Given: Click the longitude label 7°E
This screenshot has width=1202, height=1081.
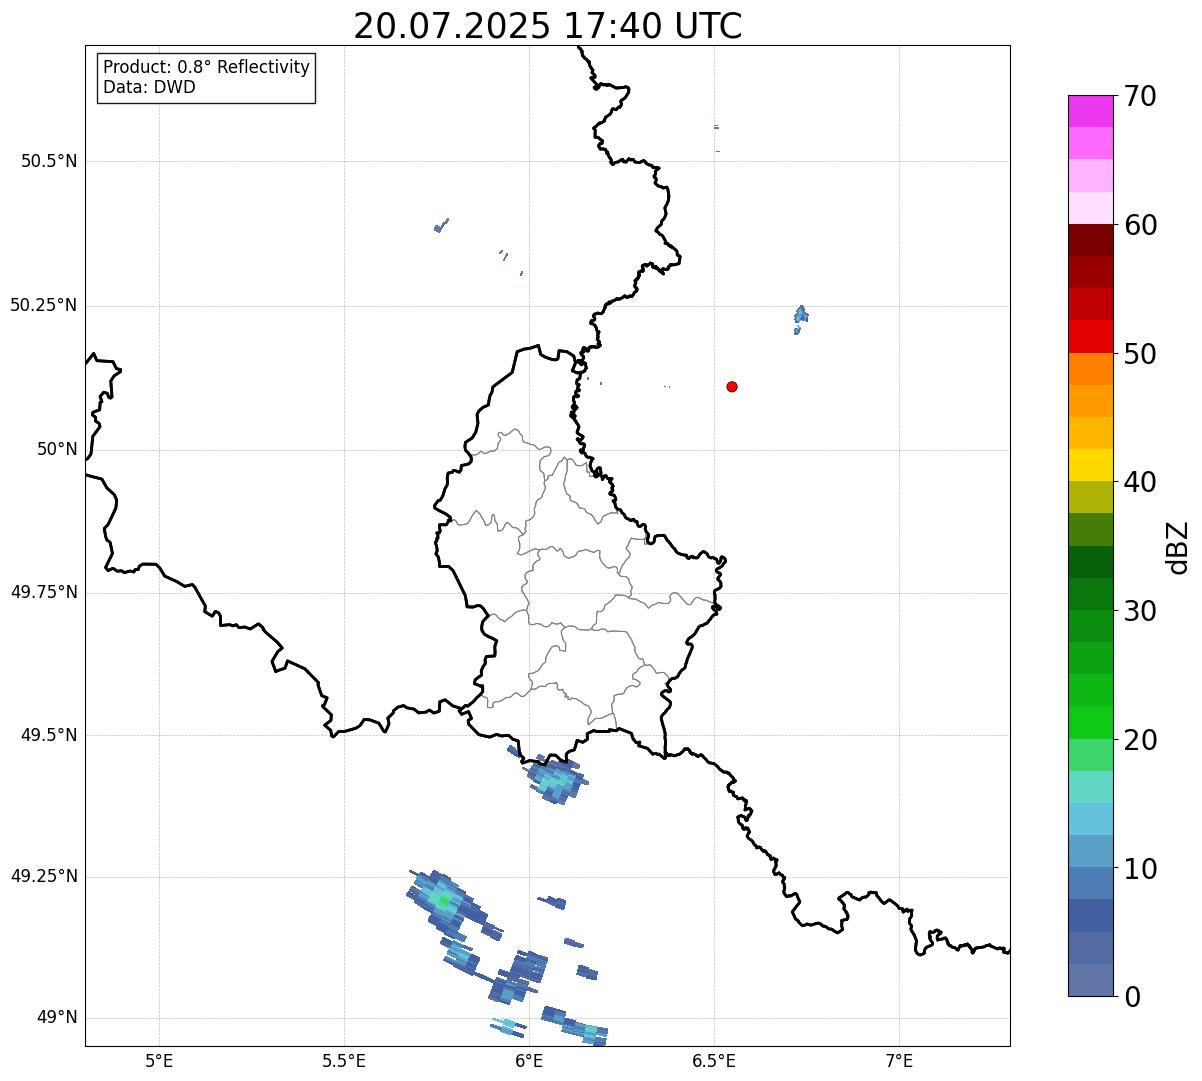Looking at the screenshot, I should coord(899,1061).
